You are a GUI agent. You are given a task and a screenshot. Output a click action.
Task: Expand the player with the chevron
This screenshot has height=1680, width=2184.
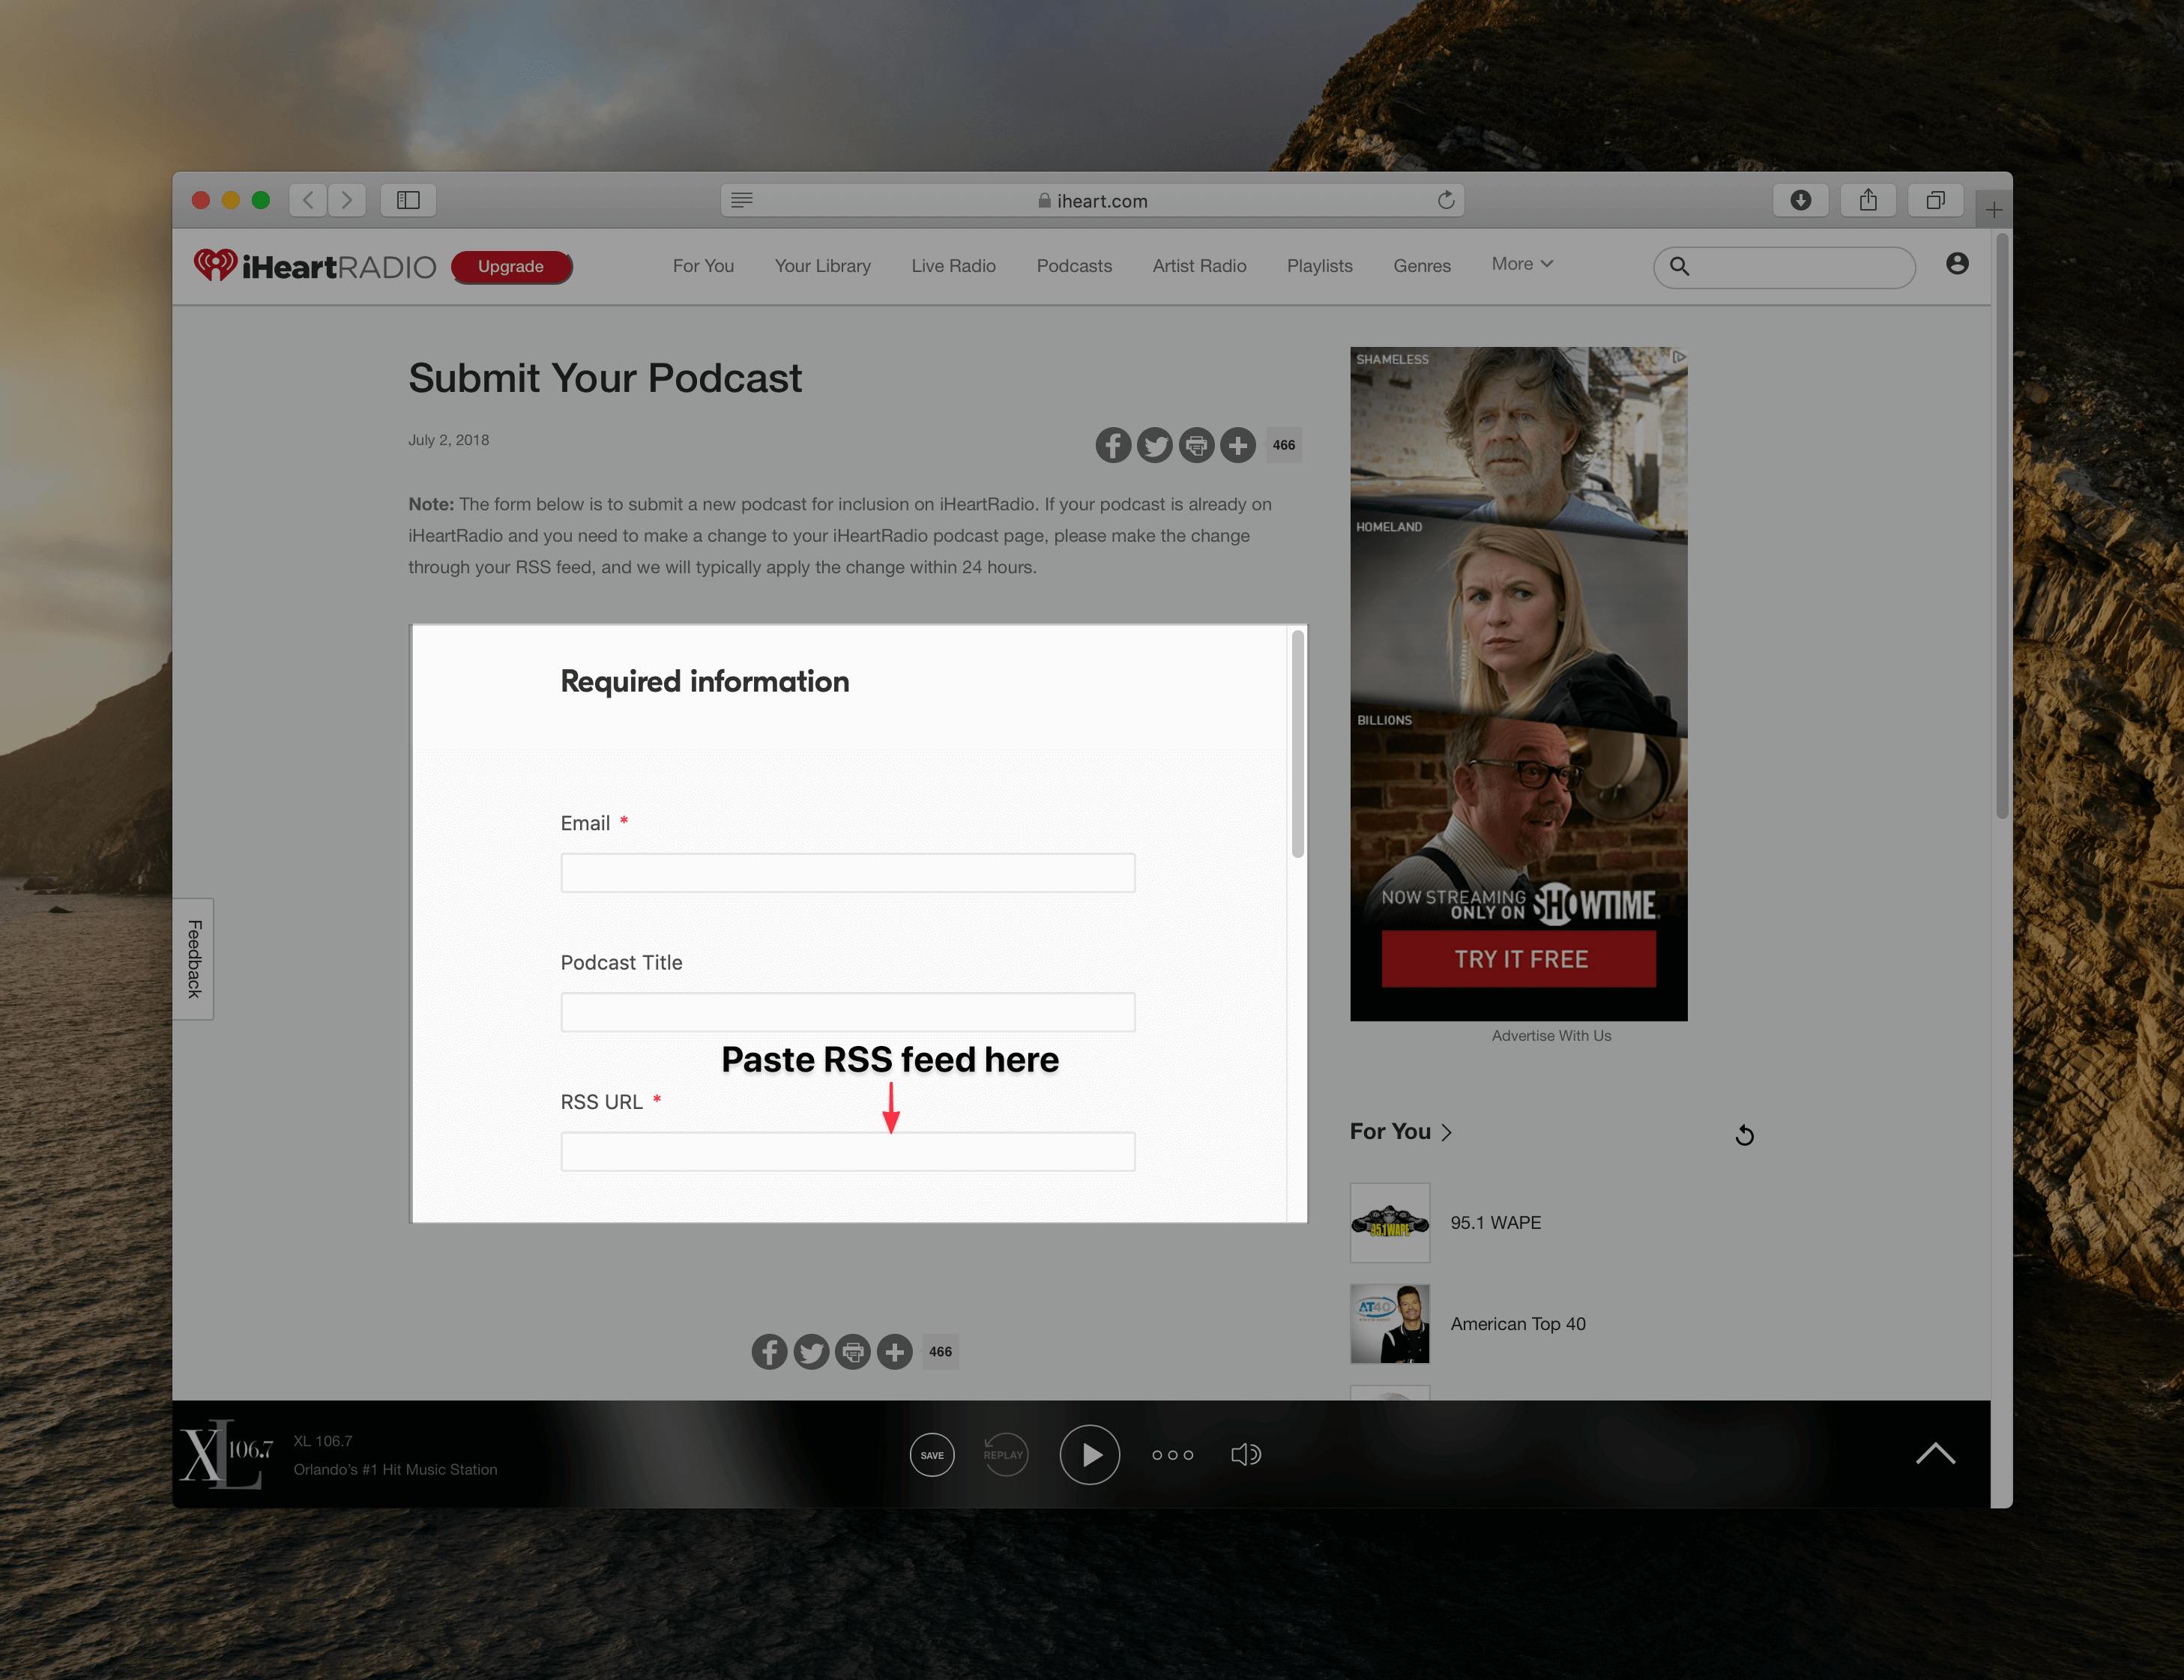[1936, 1453]
